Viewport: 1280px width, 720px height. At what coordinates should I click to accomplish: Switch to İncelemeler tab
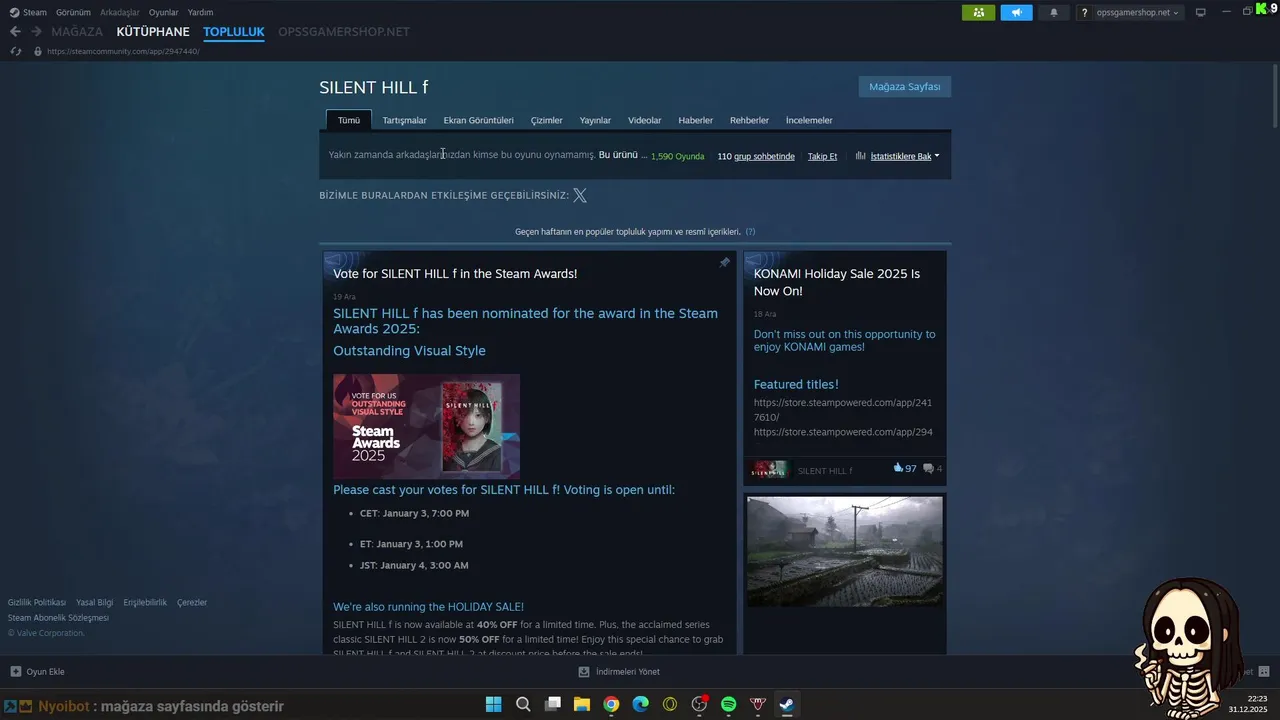809,120
